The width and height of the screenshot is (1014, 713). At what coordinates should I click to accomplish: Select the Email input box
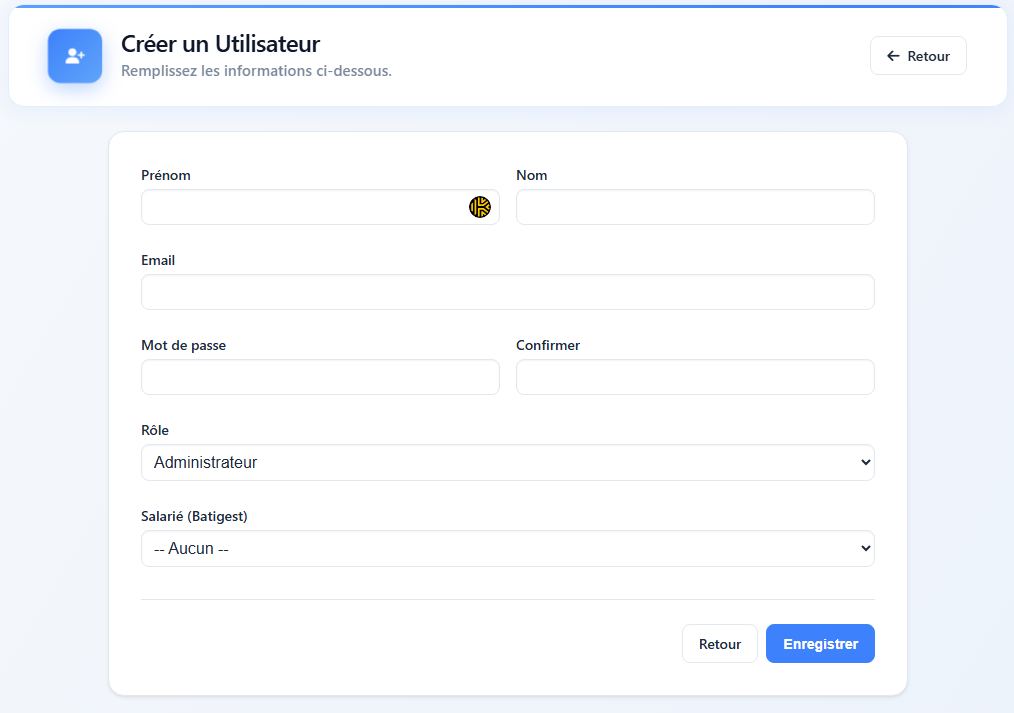(x=507, y=292)
